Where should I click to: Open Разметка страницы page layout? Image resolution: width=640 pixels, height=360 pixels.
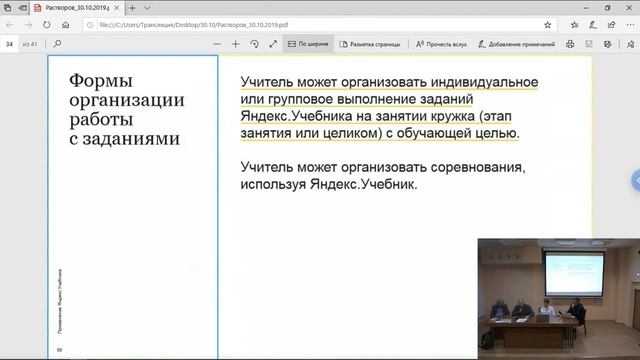[x=370, y=44]
